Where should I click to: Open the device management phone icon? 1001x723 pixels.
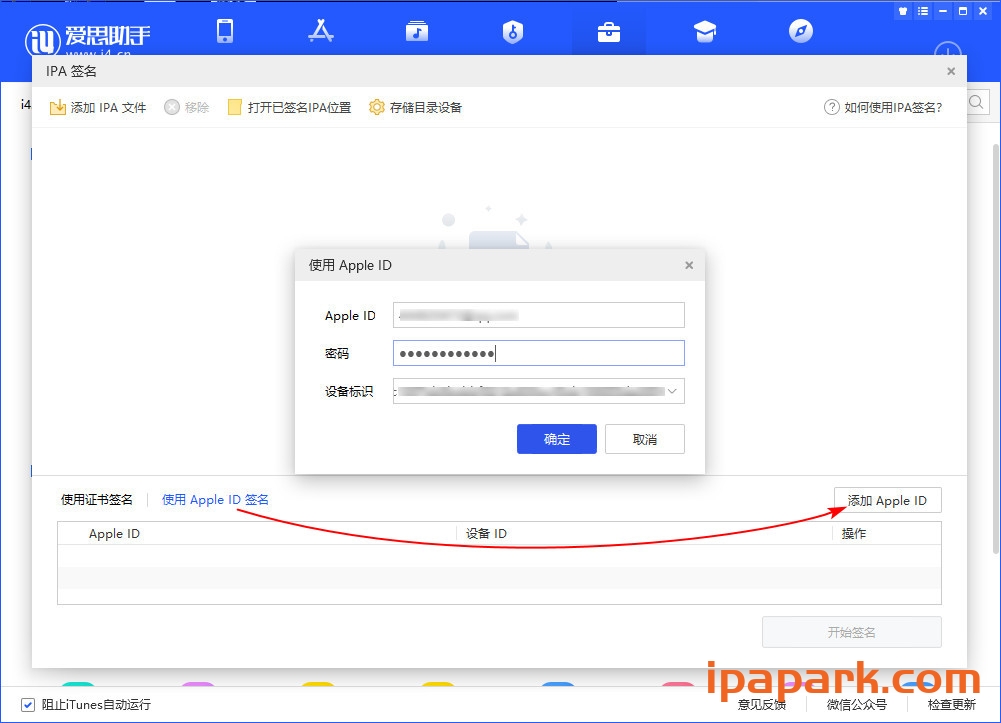tap(224, 31)
